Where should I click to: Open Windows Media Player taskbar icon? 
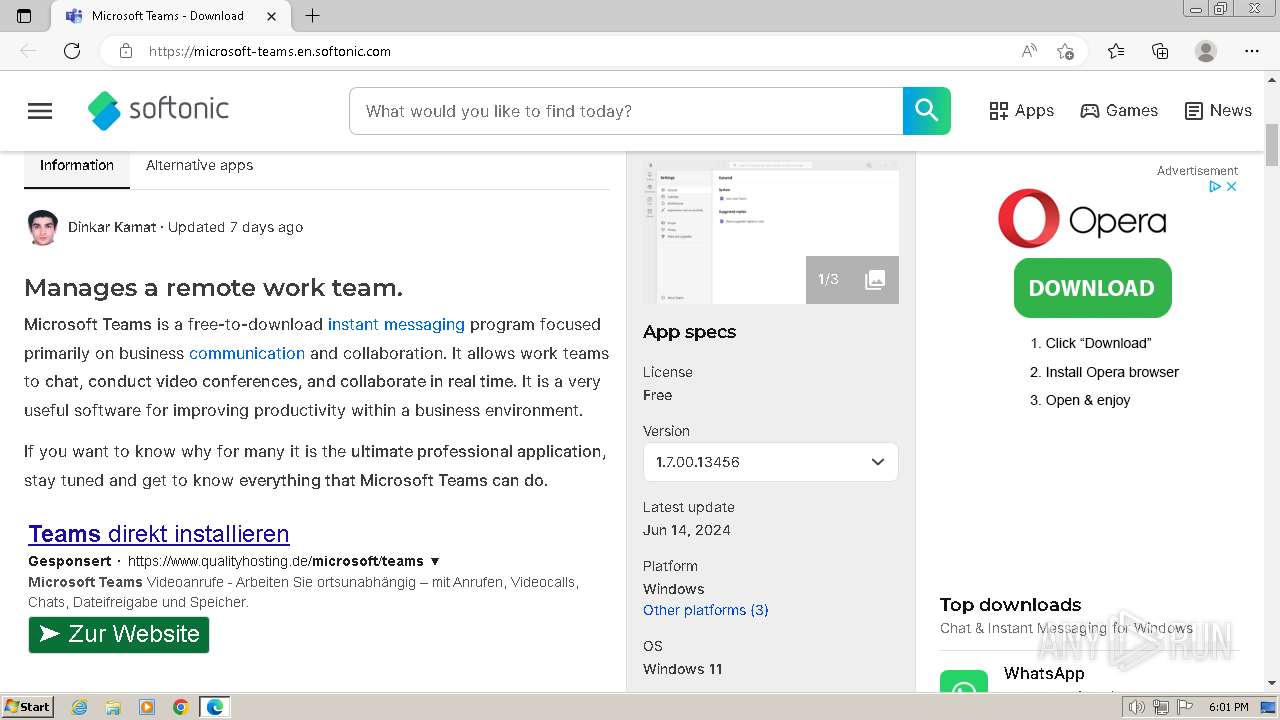[147, 707]
